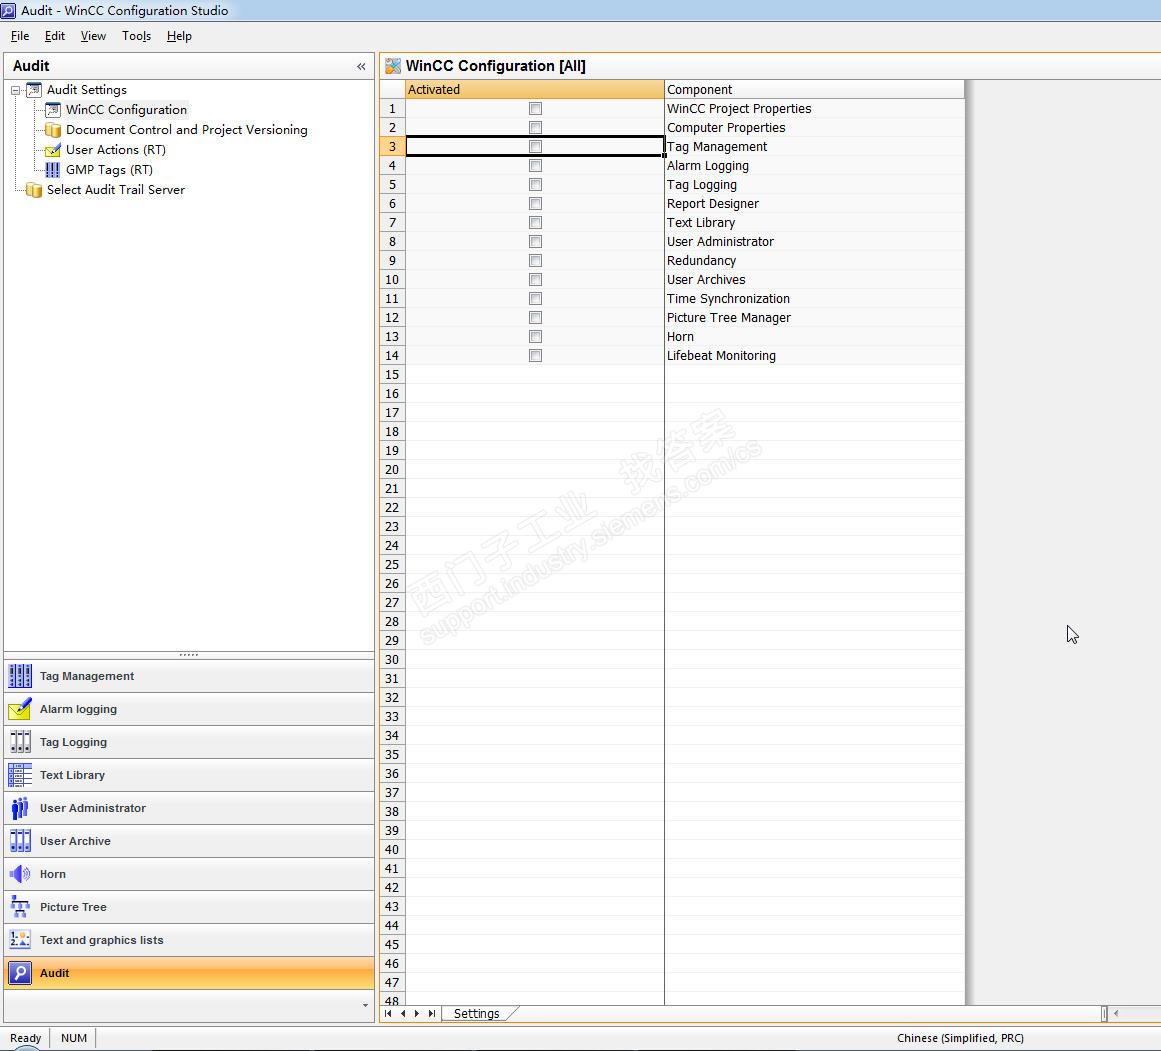Click the Horn component cell
Screen dimensions: 1161x1051
(814, 336)
